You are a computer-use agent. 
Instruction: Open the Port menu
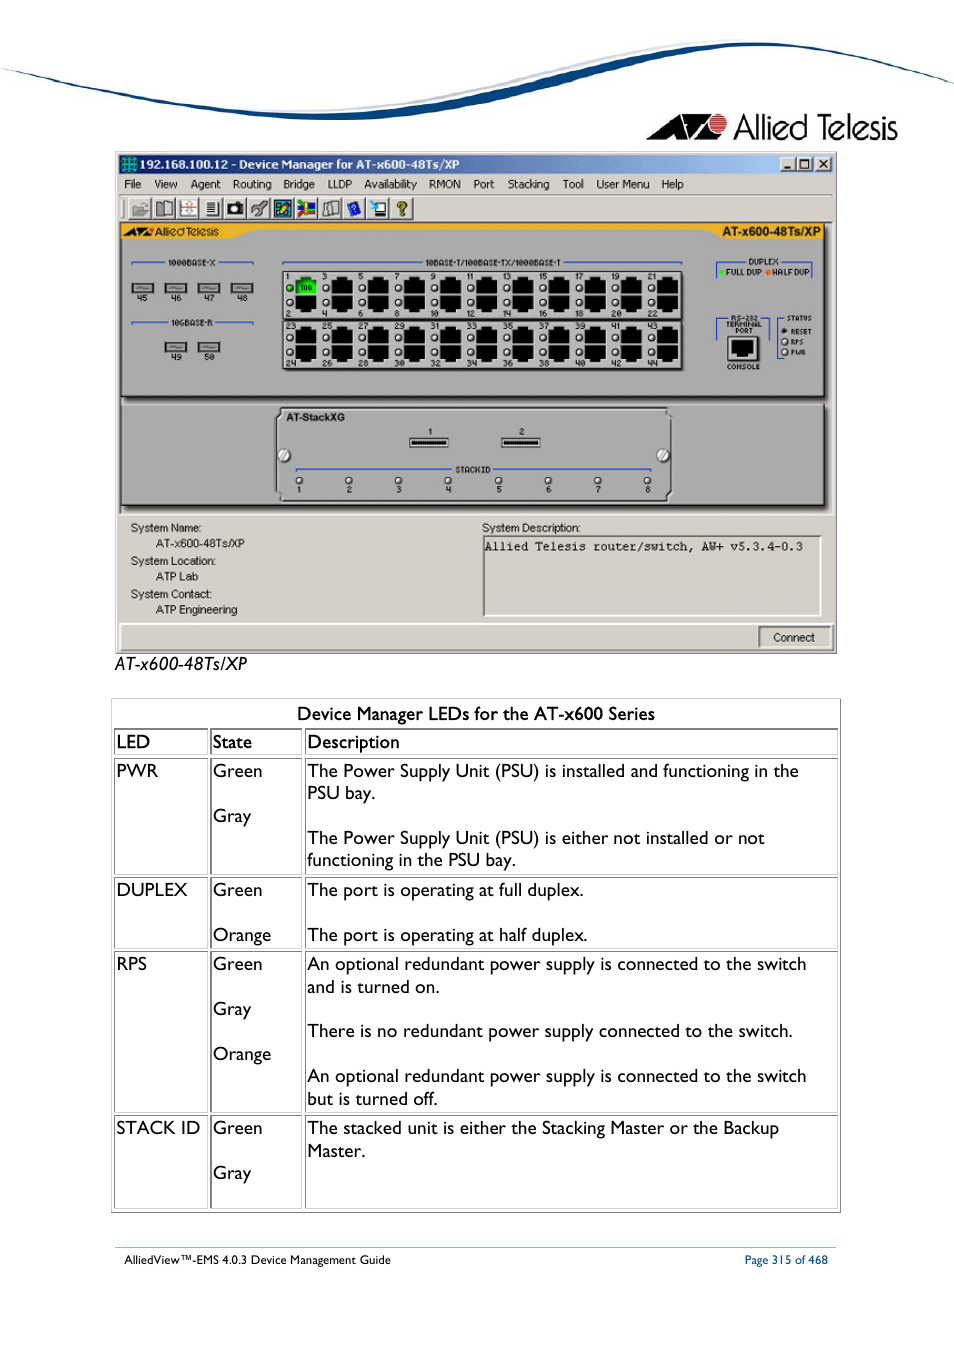click(x=484, y=184)
